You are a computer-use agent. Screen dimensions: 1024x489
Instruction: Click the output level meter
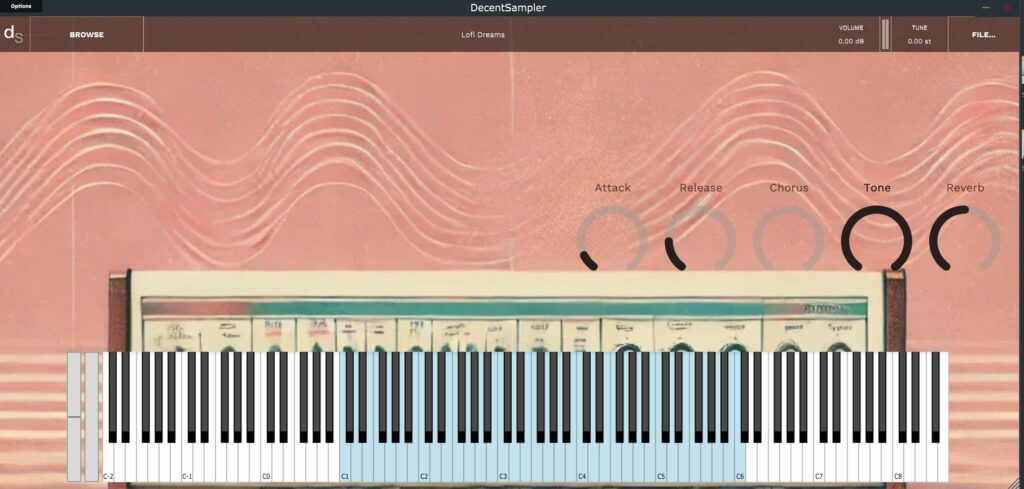click(885, 35)
